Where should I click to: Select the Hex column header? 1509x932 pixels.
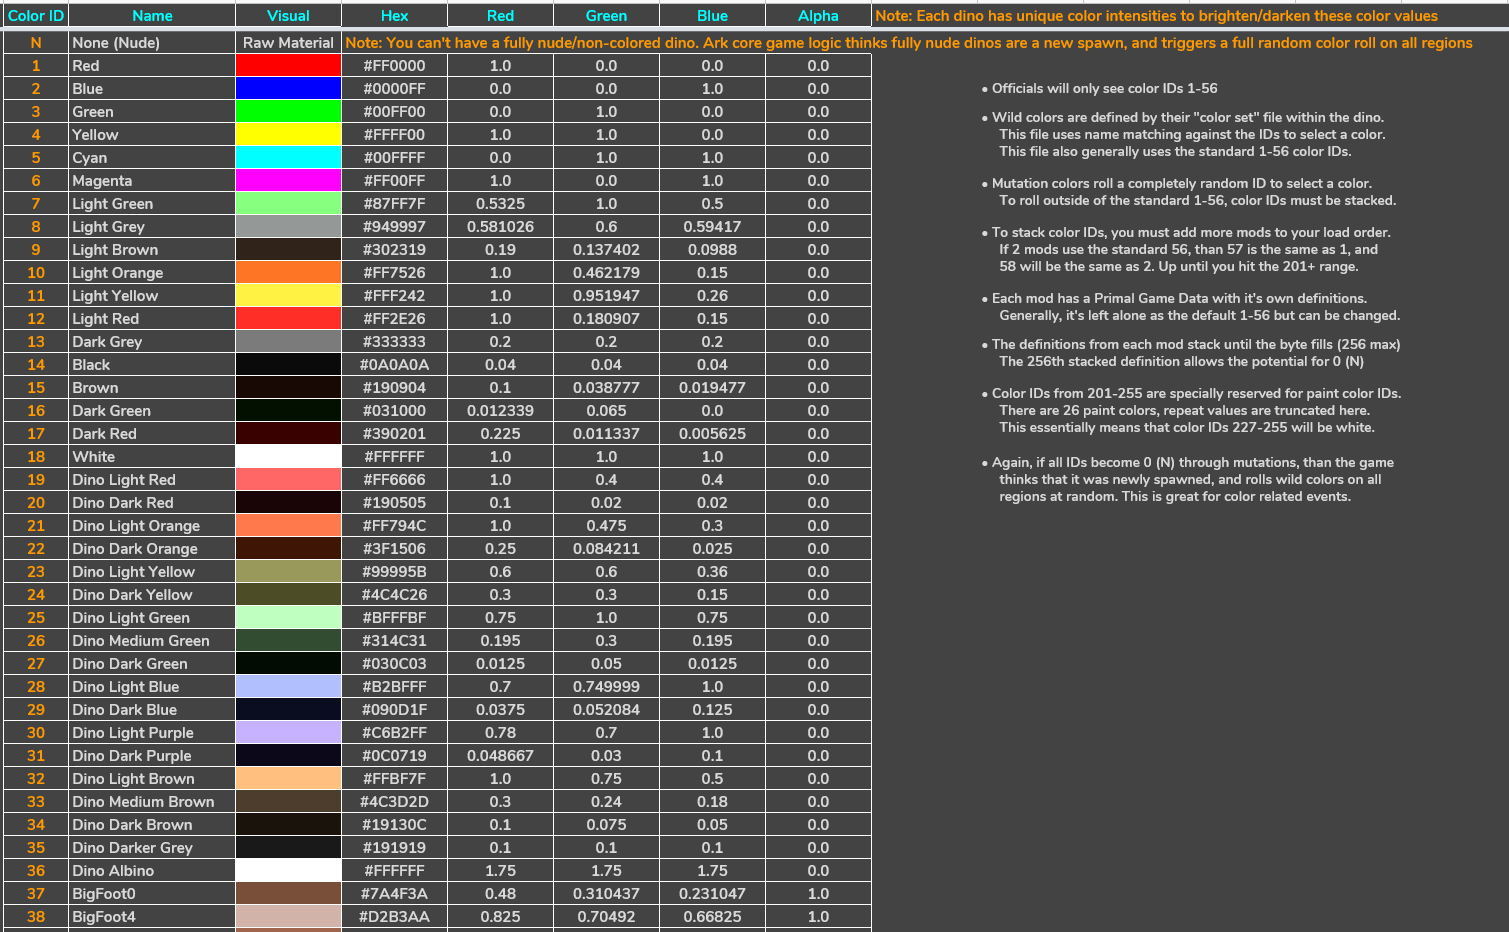pyautogui.click(x=394, y=15)
